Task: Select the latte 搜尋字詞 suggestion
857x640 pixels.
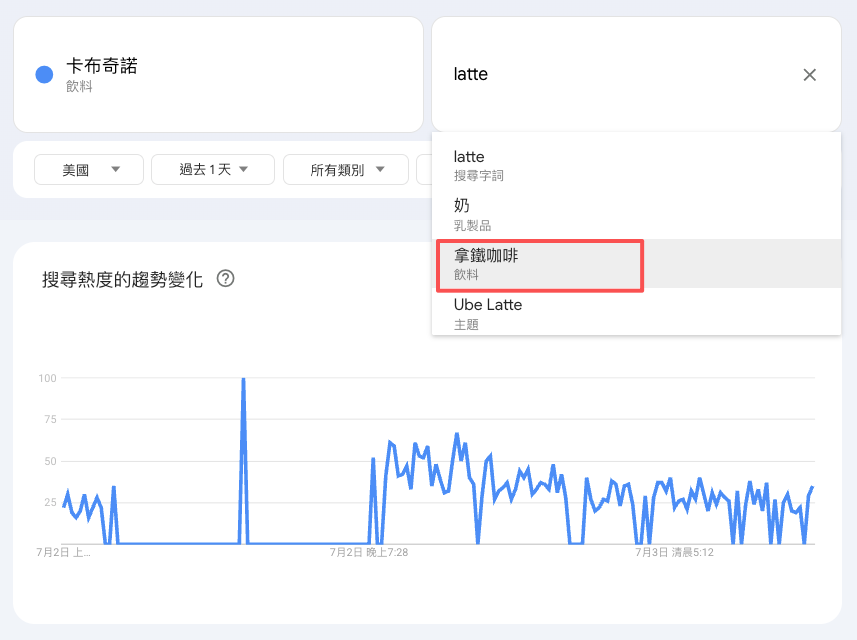Action: point(636,165)
